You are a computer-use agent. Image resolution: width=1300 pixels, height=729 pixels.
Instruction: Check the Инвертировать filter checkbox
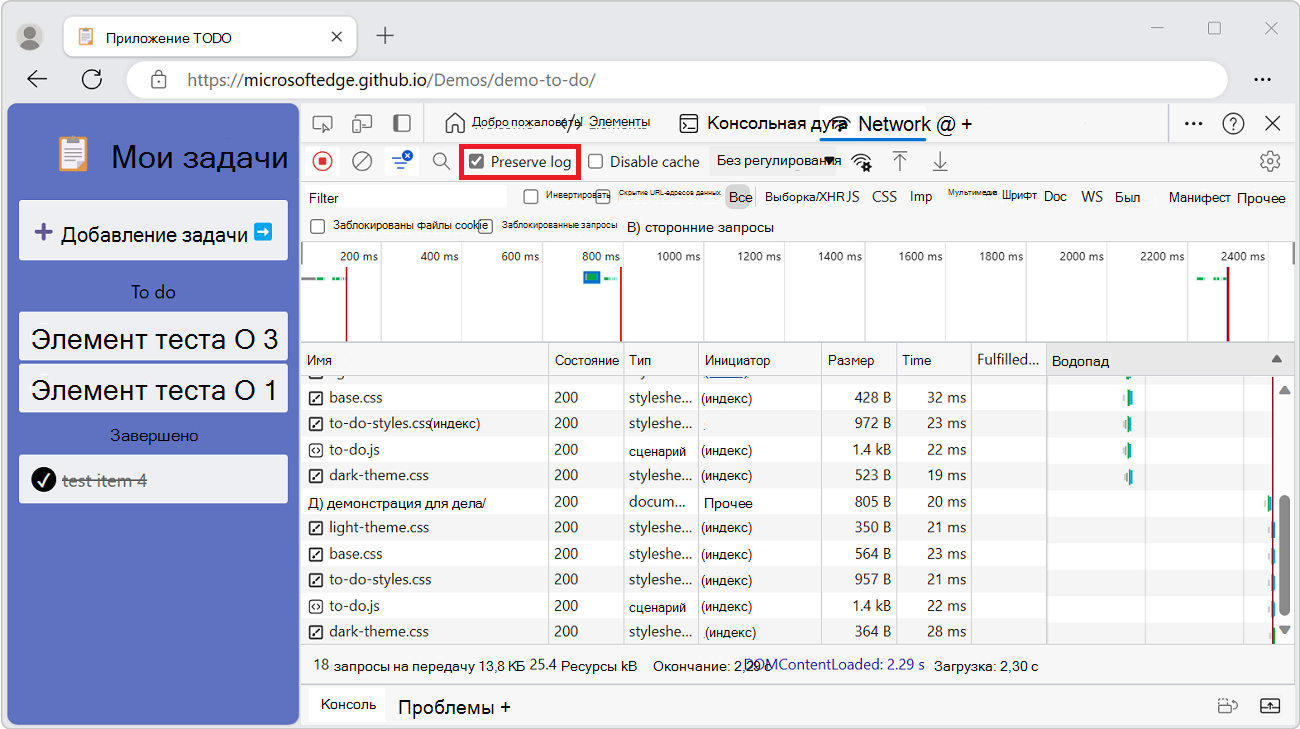coord(531,197)
